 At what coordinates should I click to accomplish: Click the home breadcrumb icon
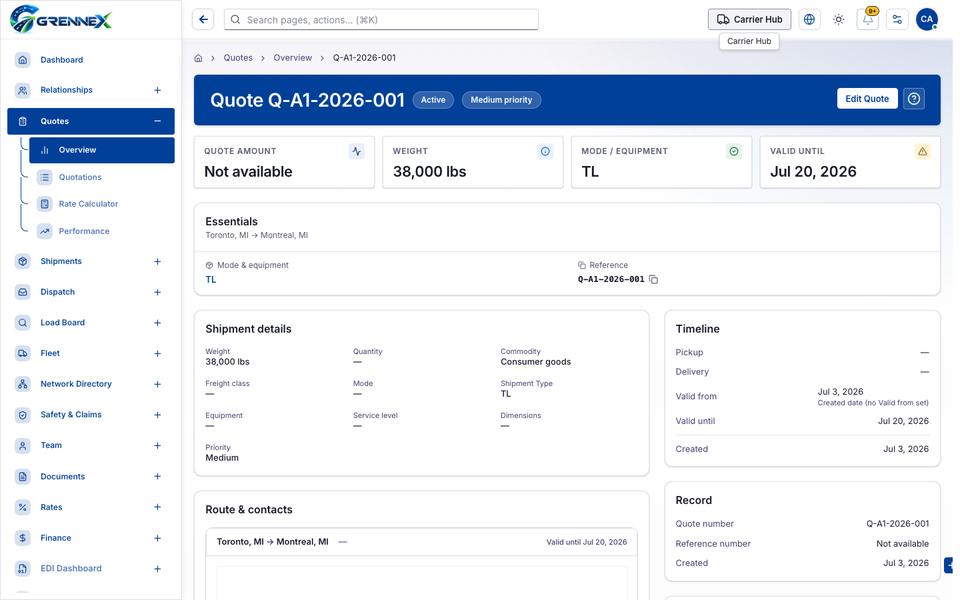pos(198,58)
